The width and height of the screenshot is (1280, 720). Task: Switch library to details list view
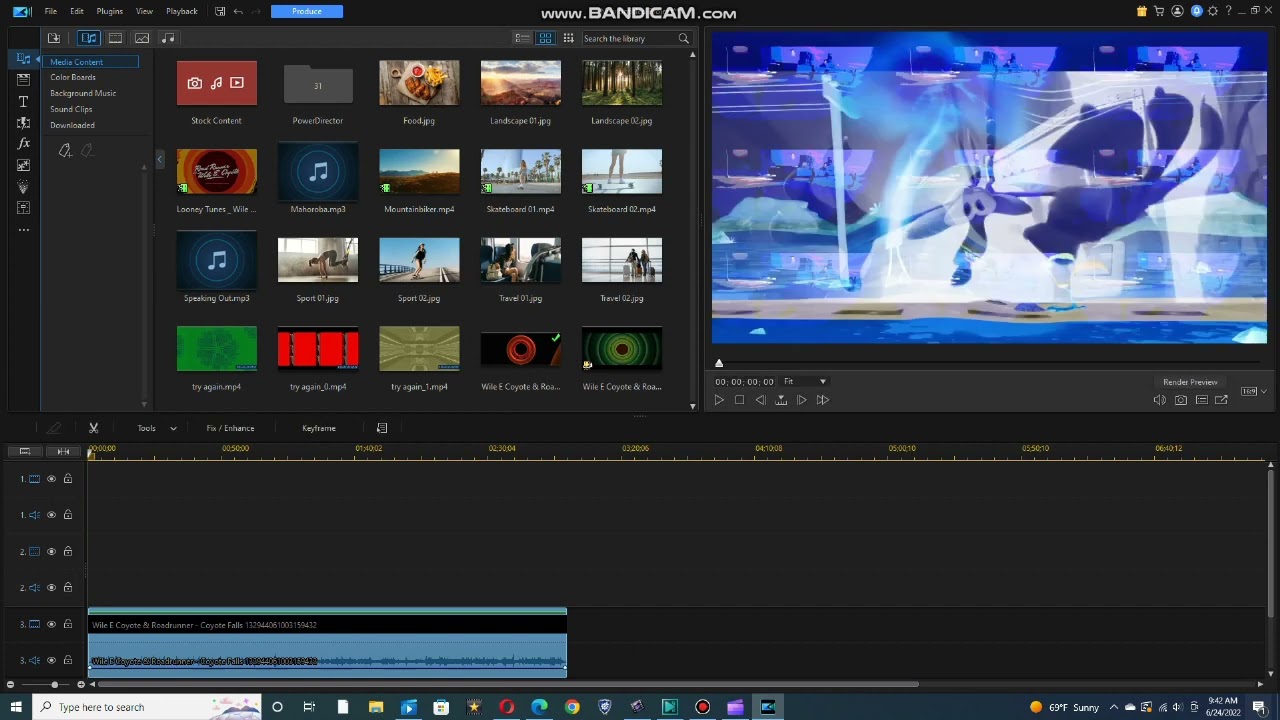tap(522, 38)
